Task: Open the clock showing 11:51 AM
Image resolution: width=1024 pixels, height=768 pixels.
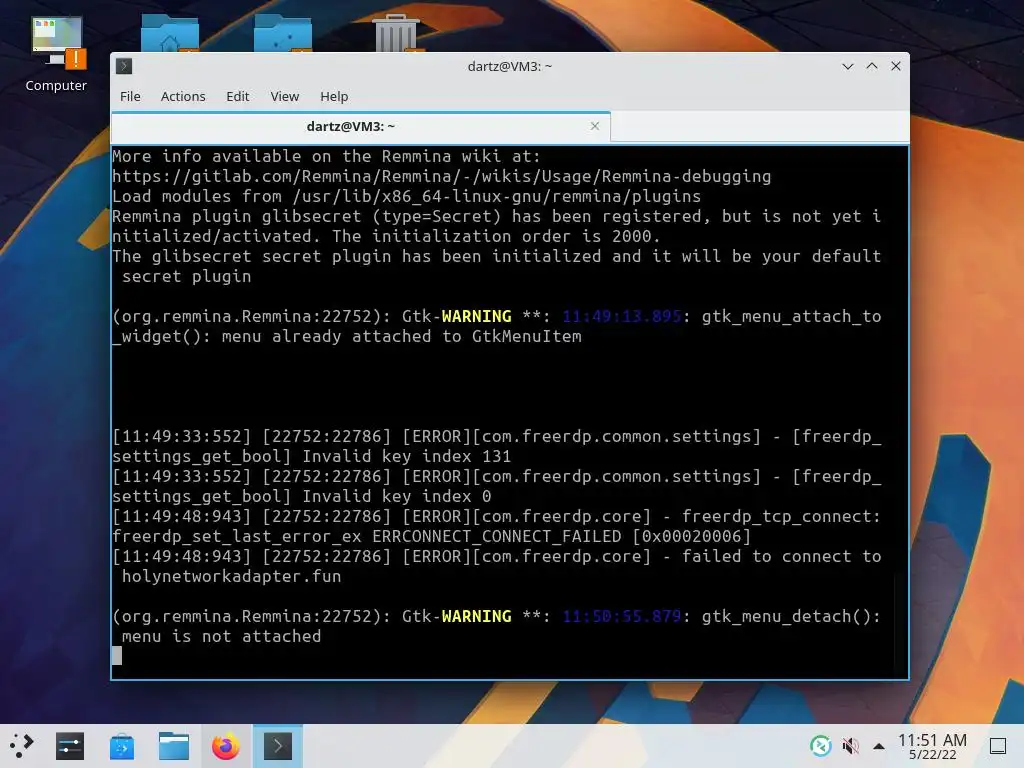Action: [x=932, y=746]
